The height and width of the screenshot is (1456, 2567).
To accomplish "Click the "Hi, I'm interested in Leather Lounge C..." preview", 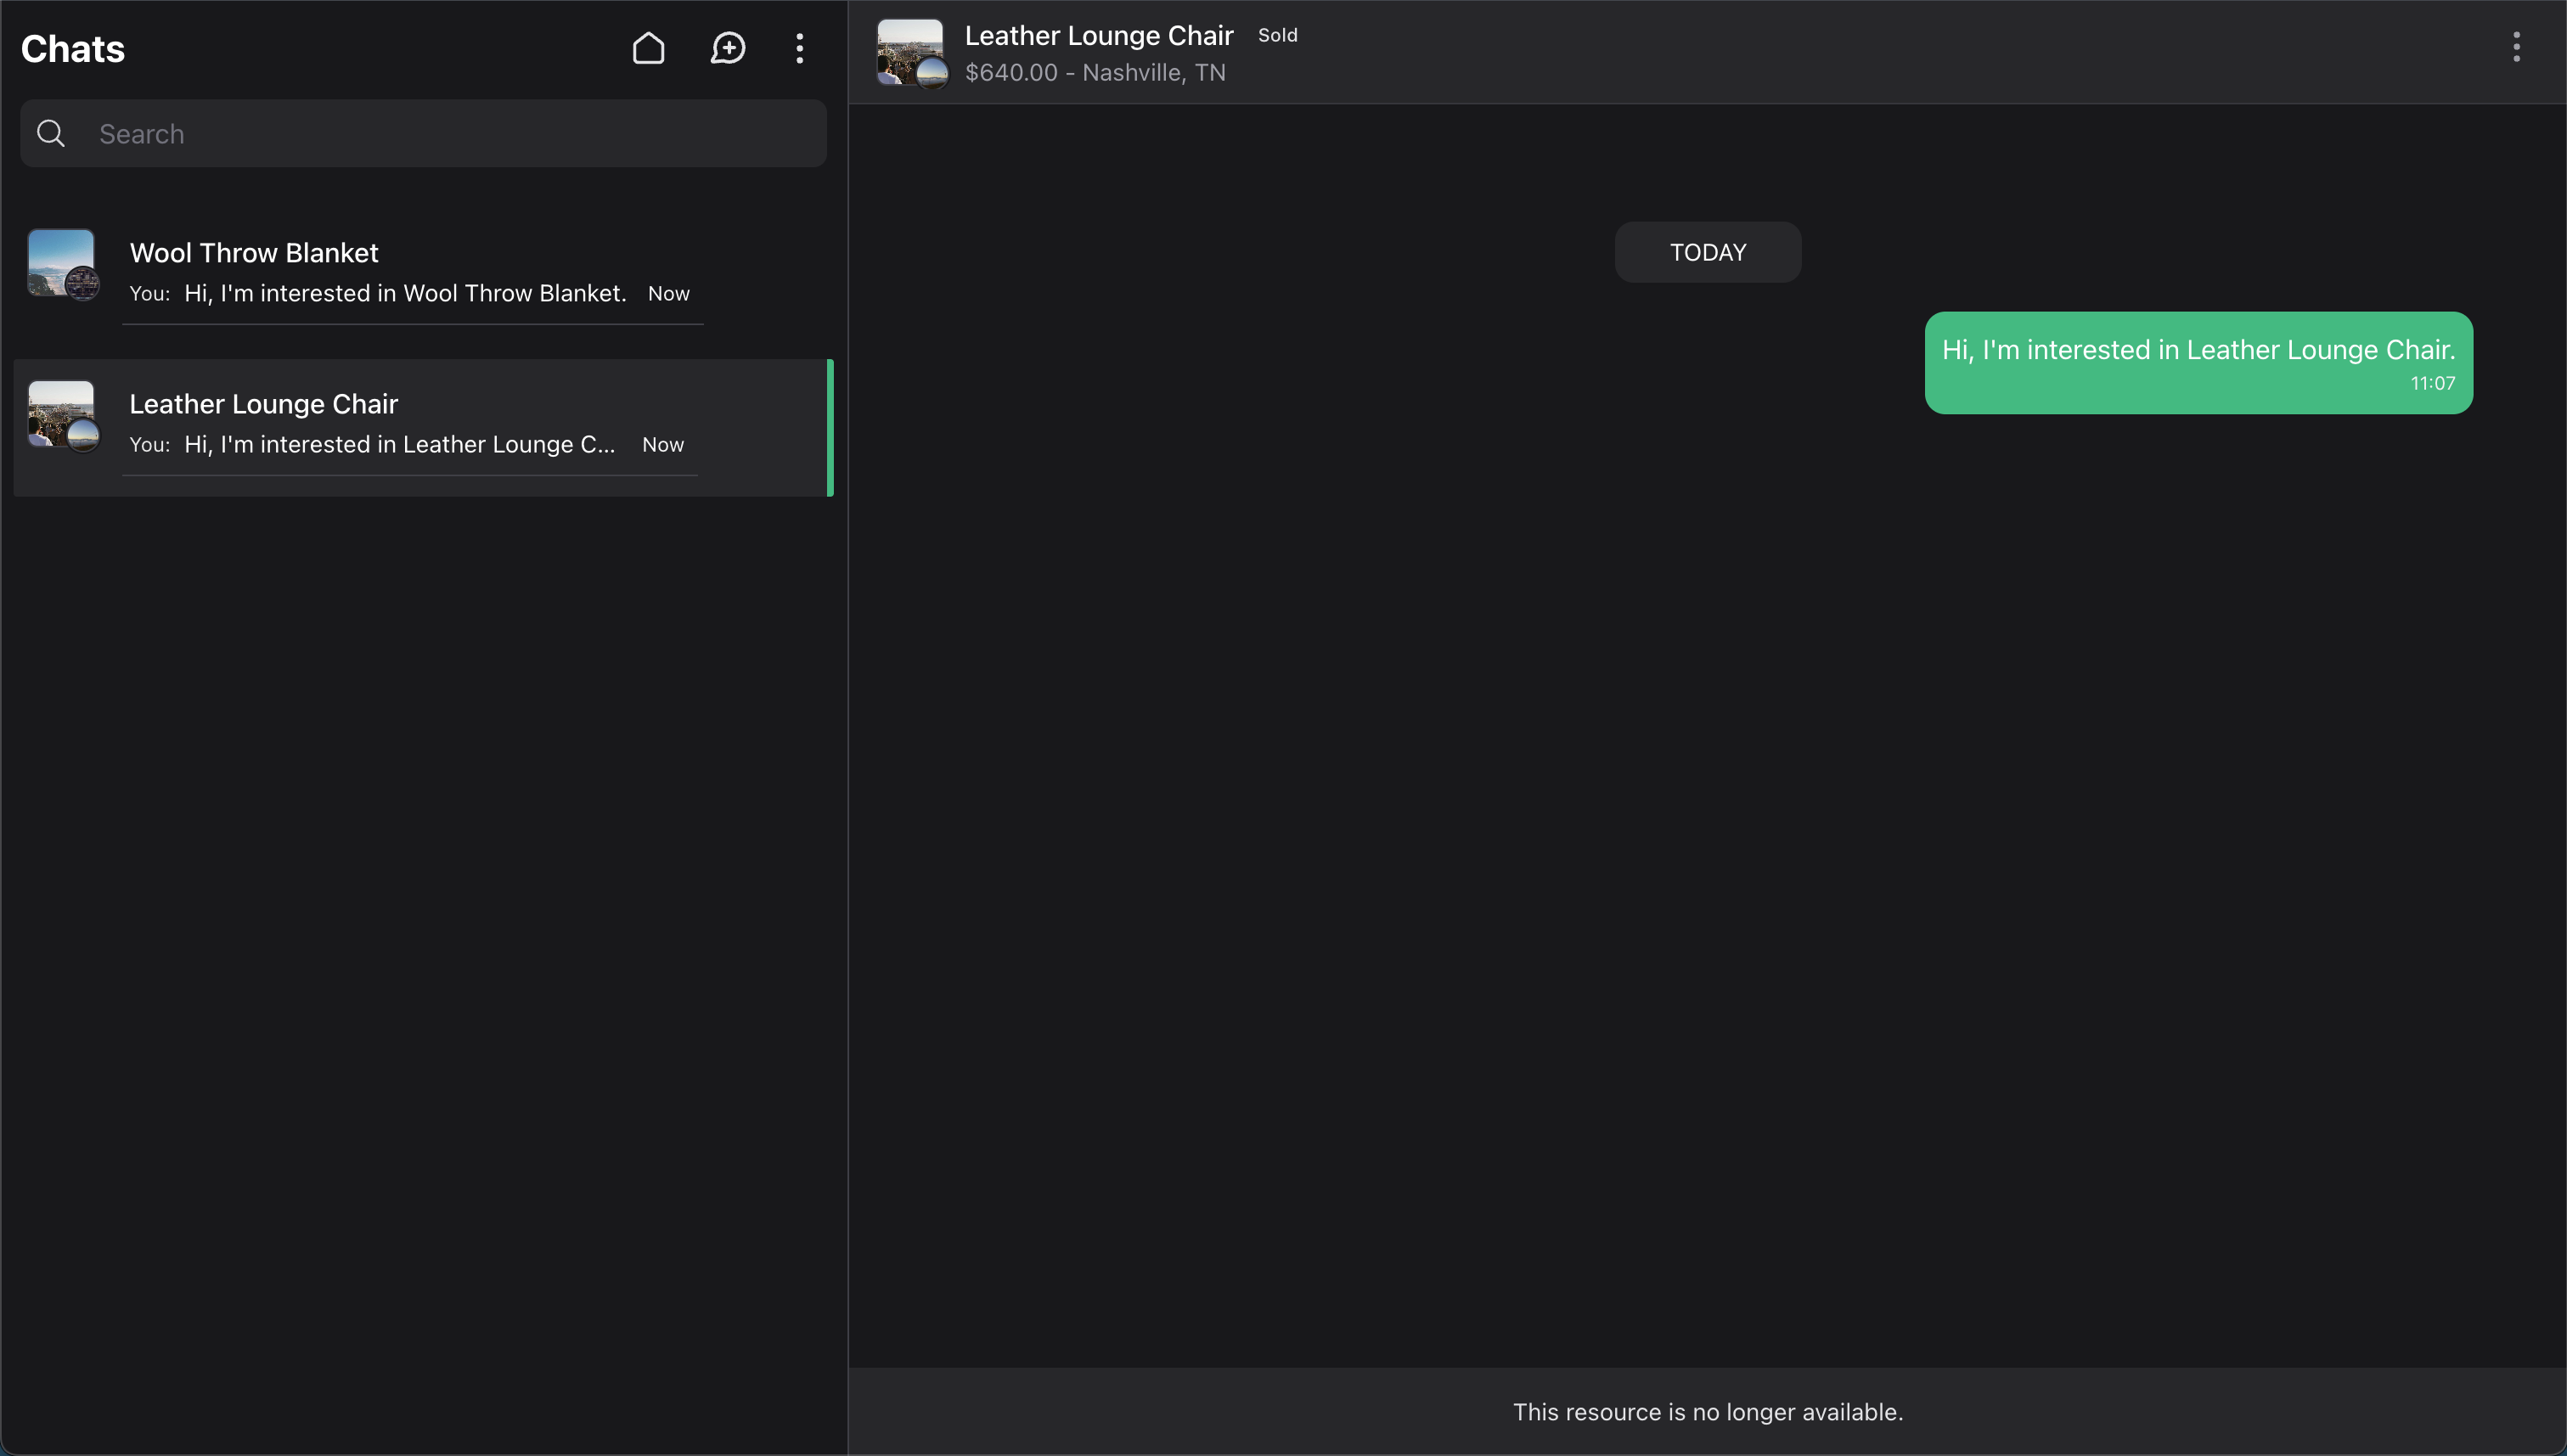I will tap(400, 444).
